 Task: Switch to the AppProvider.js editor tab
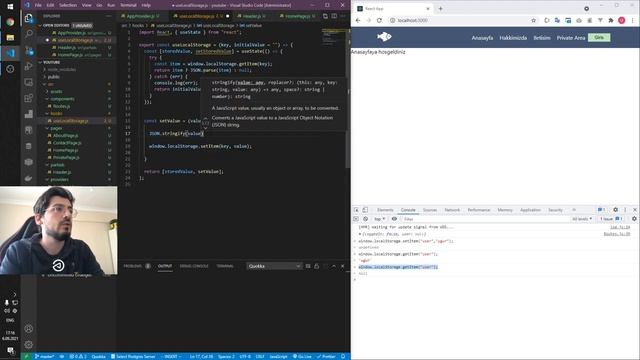click(140, 16)
